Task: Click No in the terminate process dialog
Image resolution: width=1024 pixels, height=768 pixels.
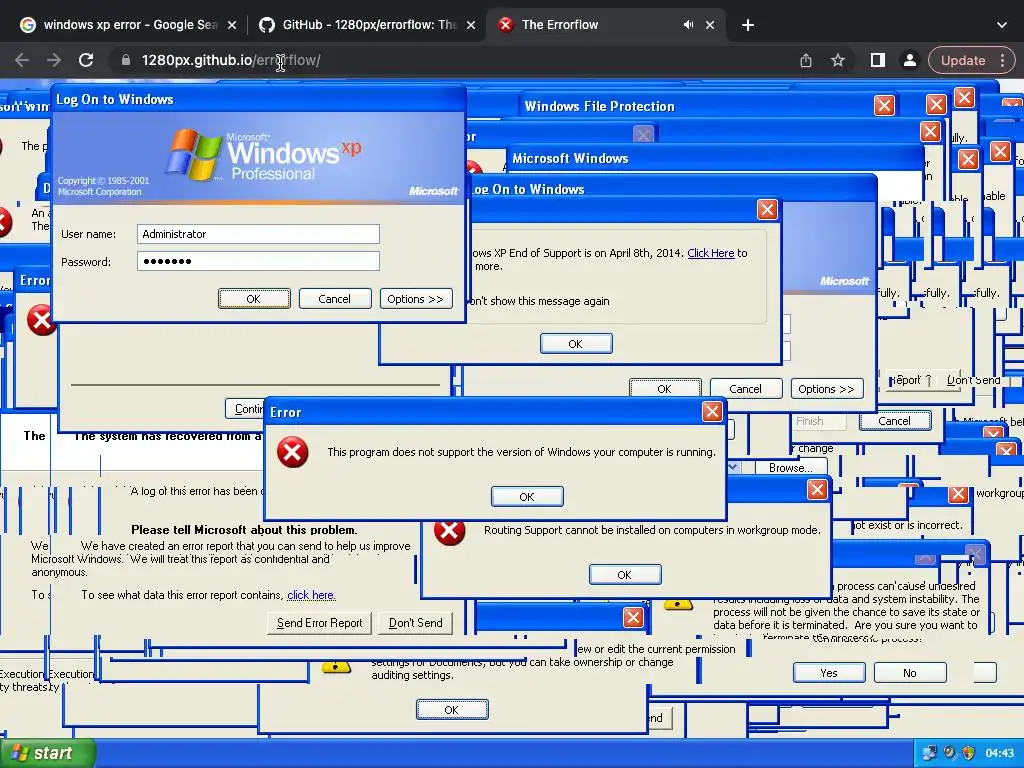Action: tap(910, 673)
